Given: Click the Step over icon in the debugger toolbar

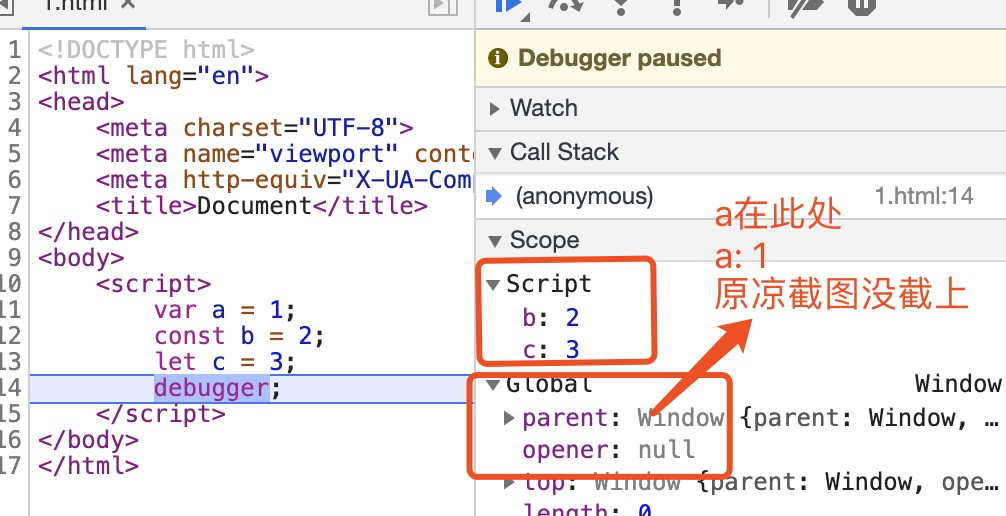Looking at the screenshot, I should [565, 6].
